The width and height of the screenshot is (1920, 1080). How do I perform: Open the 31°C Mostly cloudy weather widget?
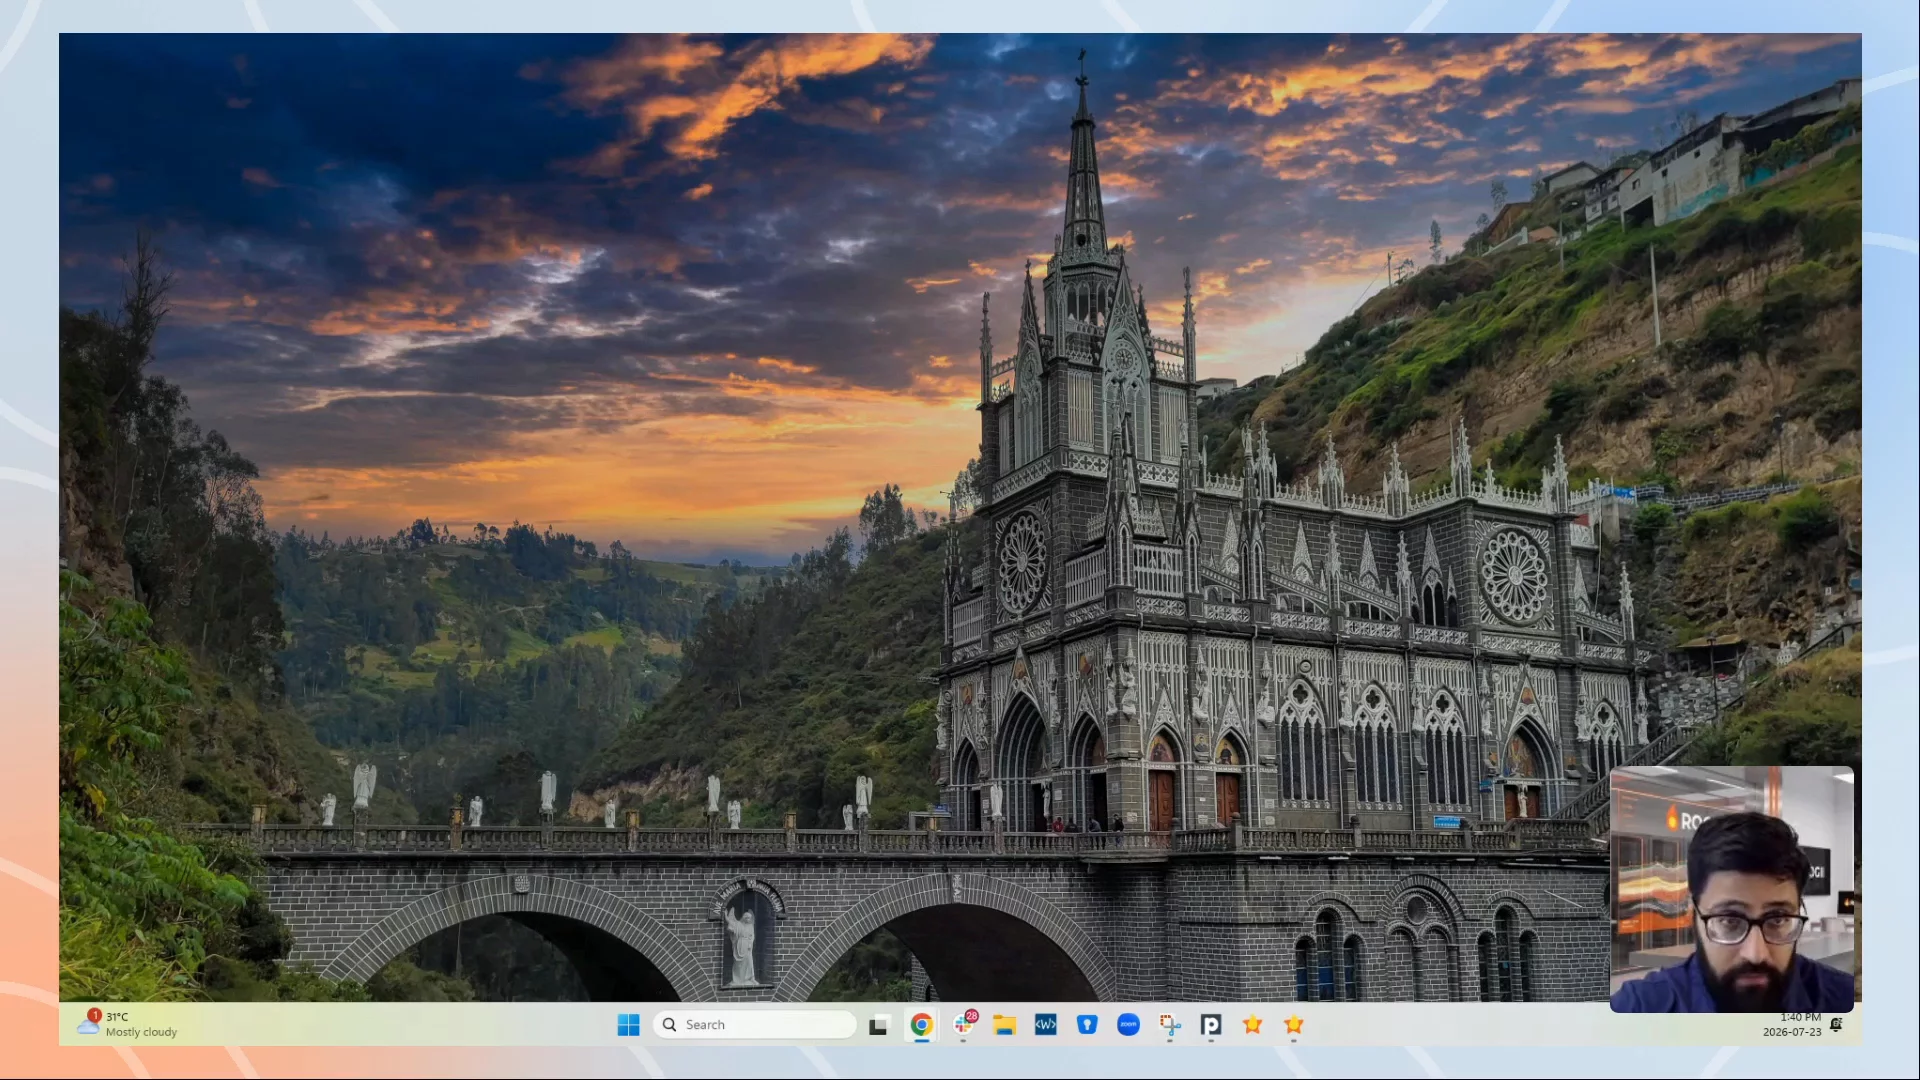[128, 1024]
